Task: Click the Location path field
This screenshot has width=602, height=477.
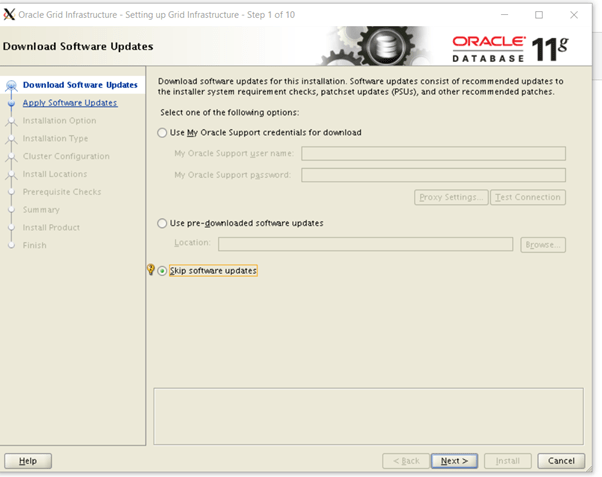Action: 365,244
